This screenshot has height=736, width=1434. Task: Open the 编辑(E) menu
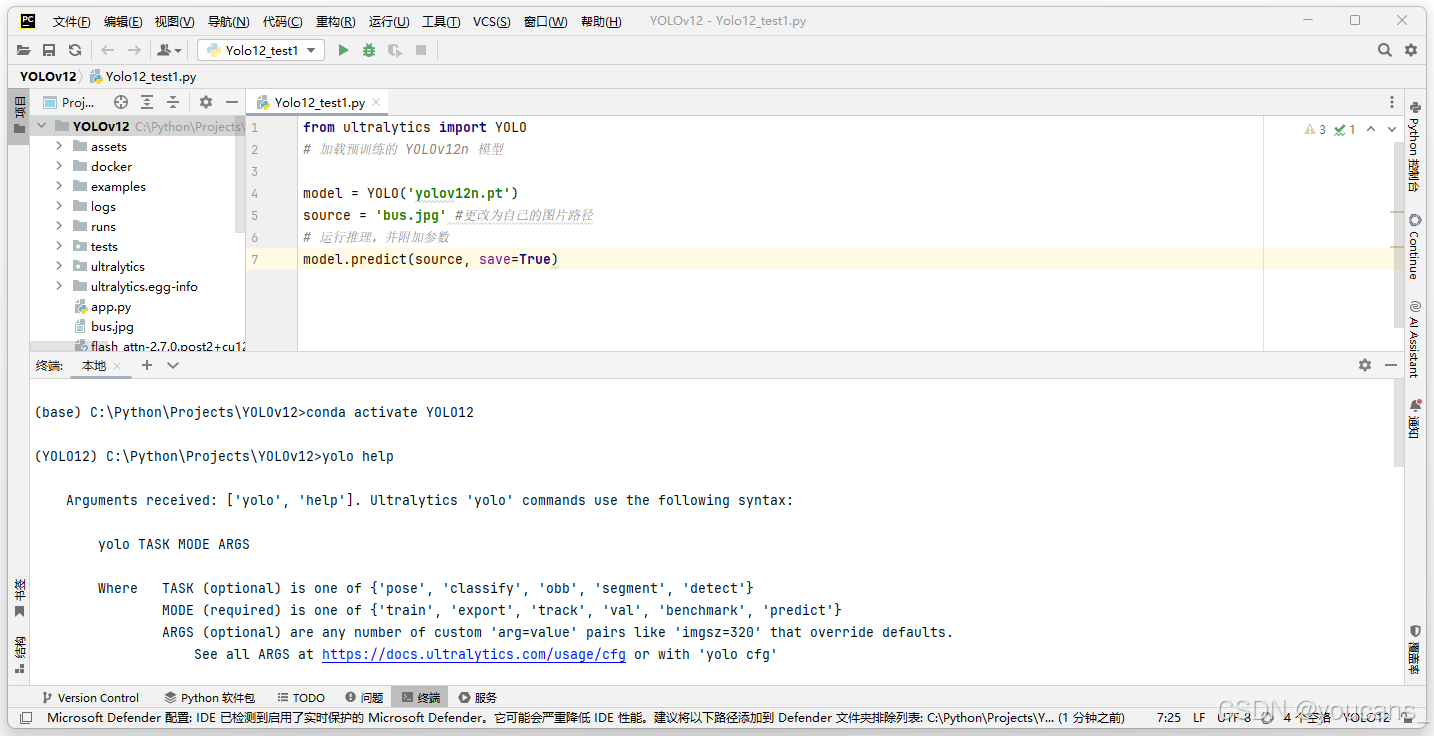123,21
